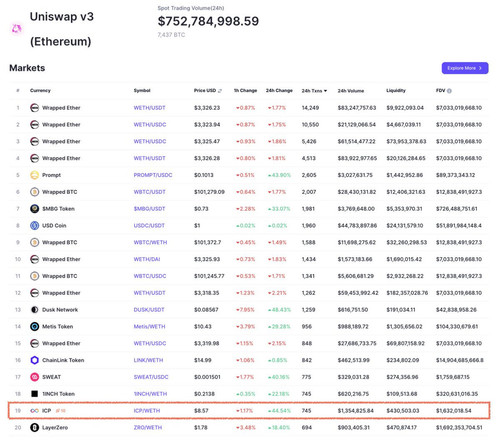Click the ChainLink Token currency name
Image resolution: width=500 pixels, height=443 pixels.
point(63,360)
